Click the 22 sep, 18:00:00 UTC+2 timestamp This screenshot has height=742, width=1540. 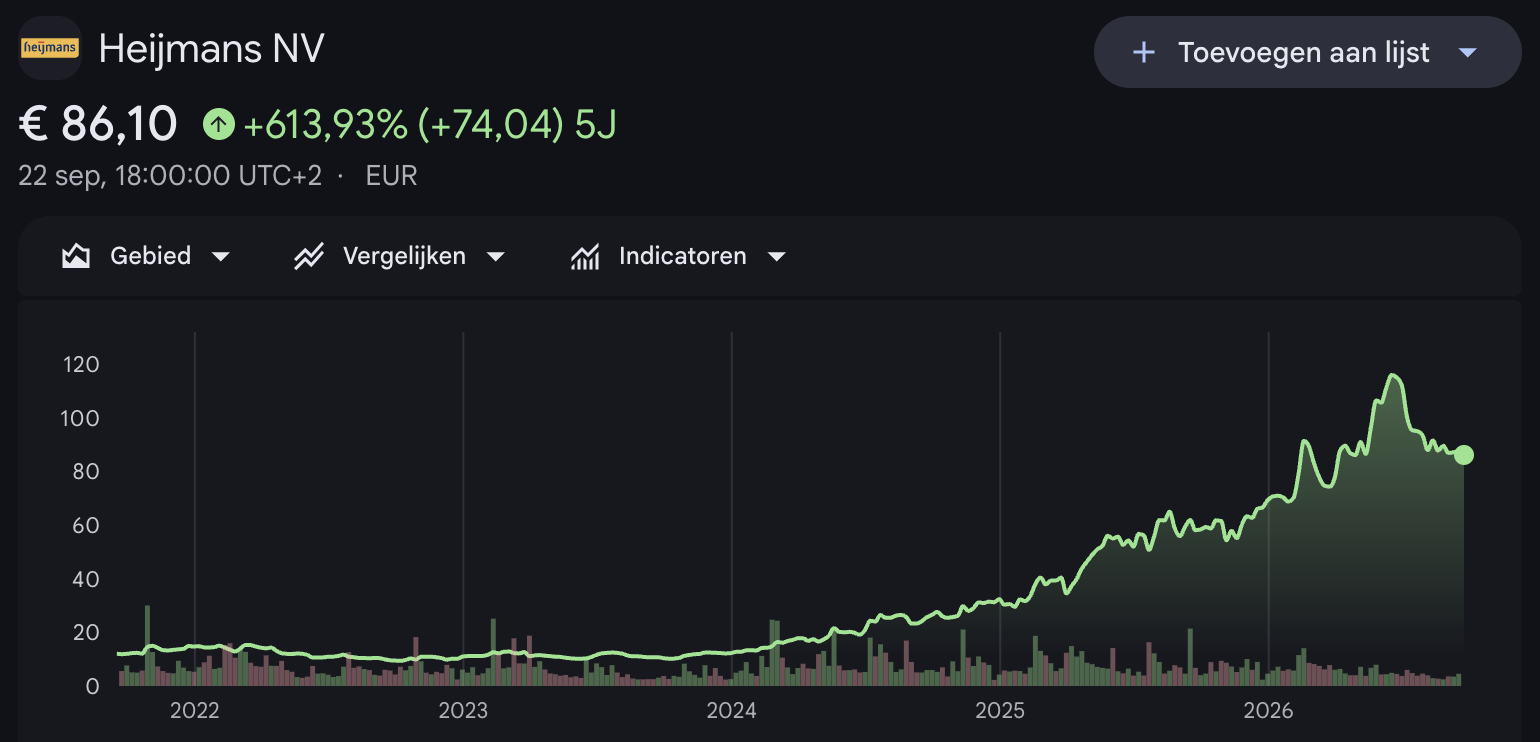click(171, 176)
